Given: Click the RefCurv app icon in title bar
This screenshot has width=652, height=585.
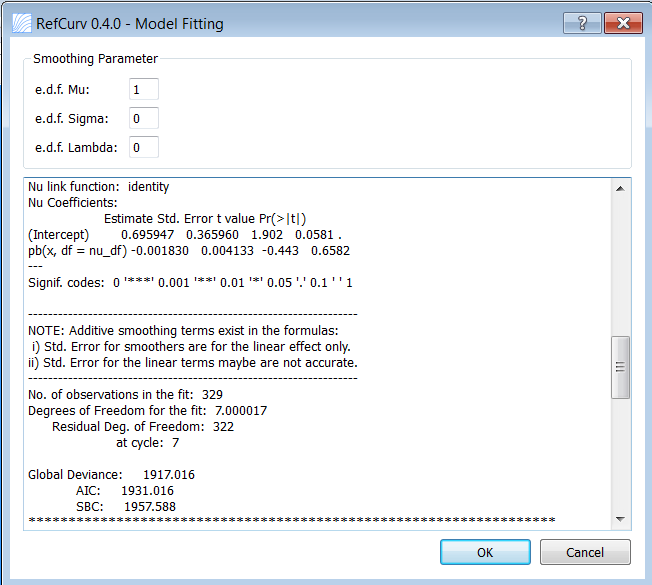Looking at the screenshot, I should point(22,23).
